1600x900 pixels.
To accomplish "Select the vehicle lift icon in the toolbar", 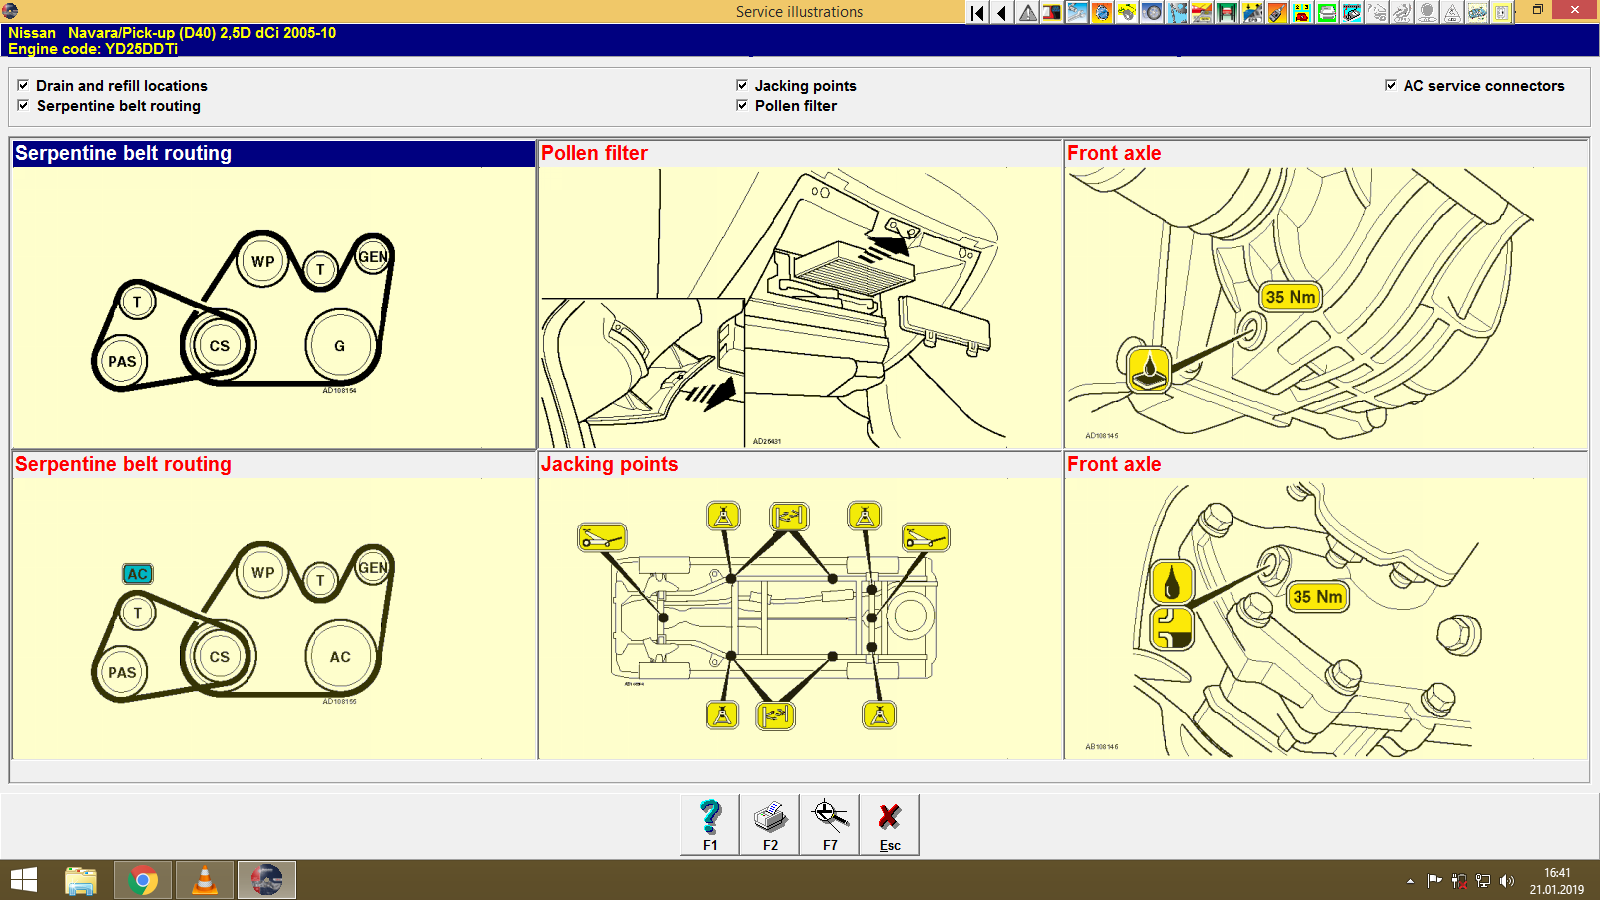I will [x=1226, y=11].
